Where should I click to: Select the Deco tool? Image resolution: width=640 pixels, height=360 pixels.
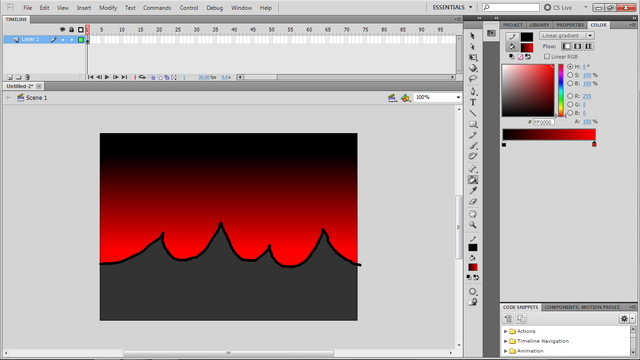pos(473,156)
